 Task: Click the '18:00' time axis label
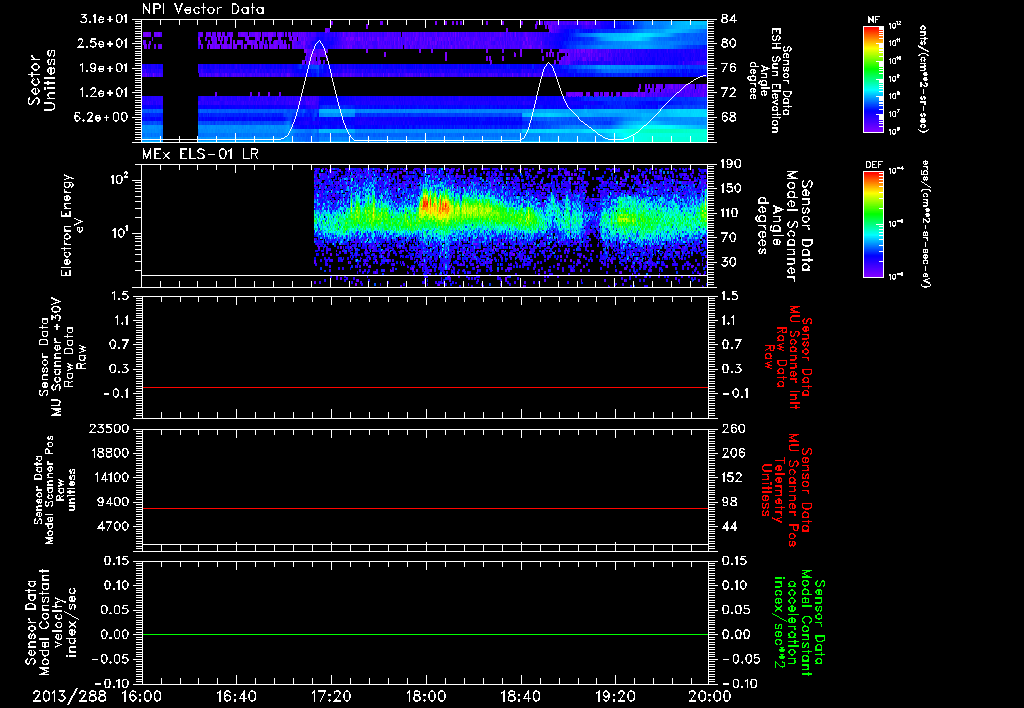point(426,696)
